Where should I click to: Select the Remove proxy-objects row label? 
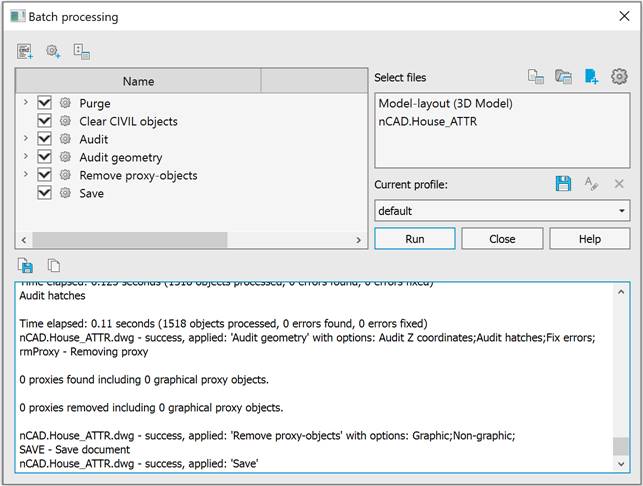click(x=138, y=176)
